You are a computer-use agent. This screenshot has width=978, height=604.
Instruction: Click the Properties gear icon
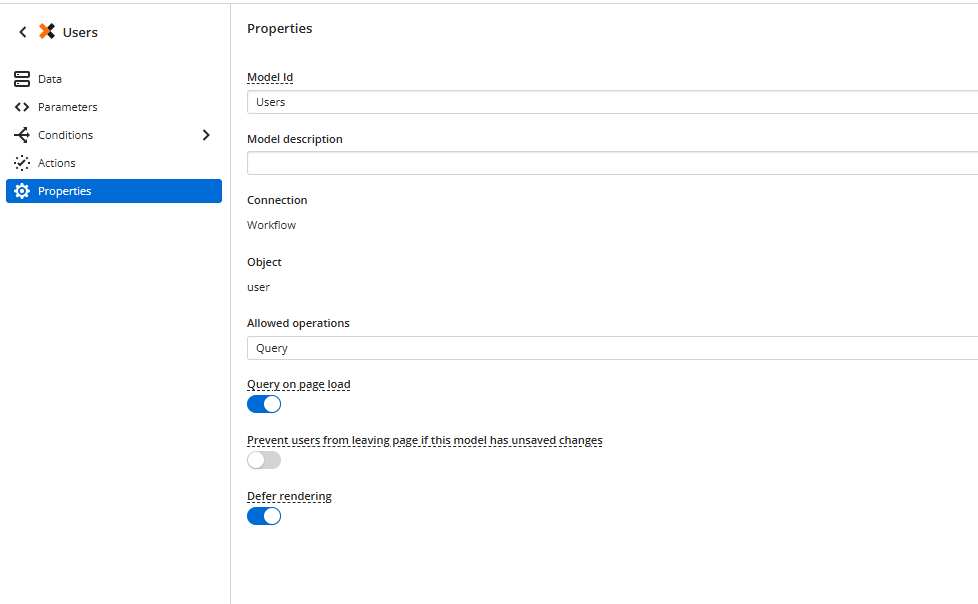coord(22,191)
